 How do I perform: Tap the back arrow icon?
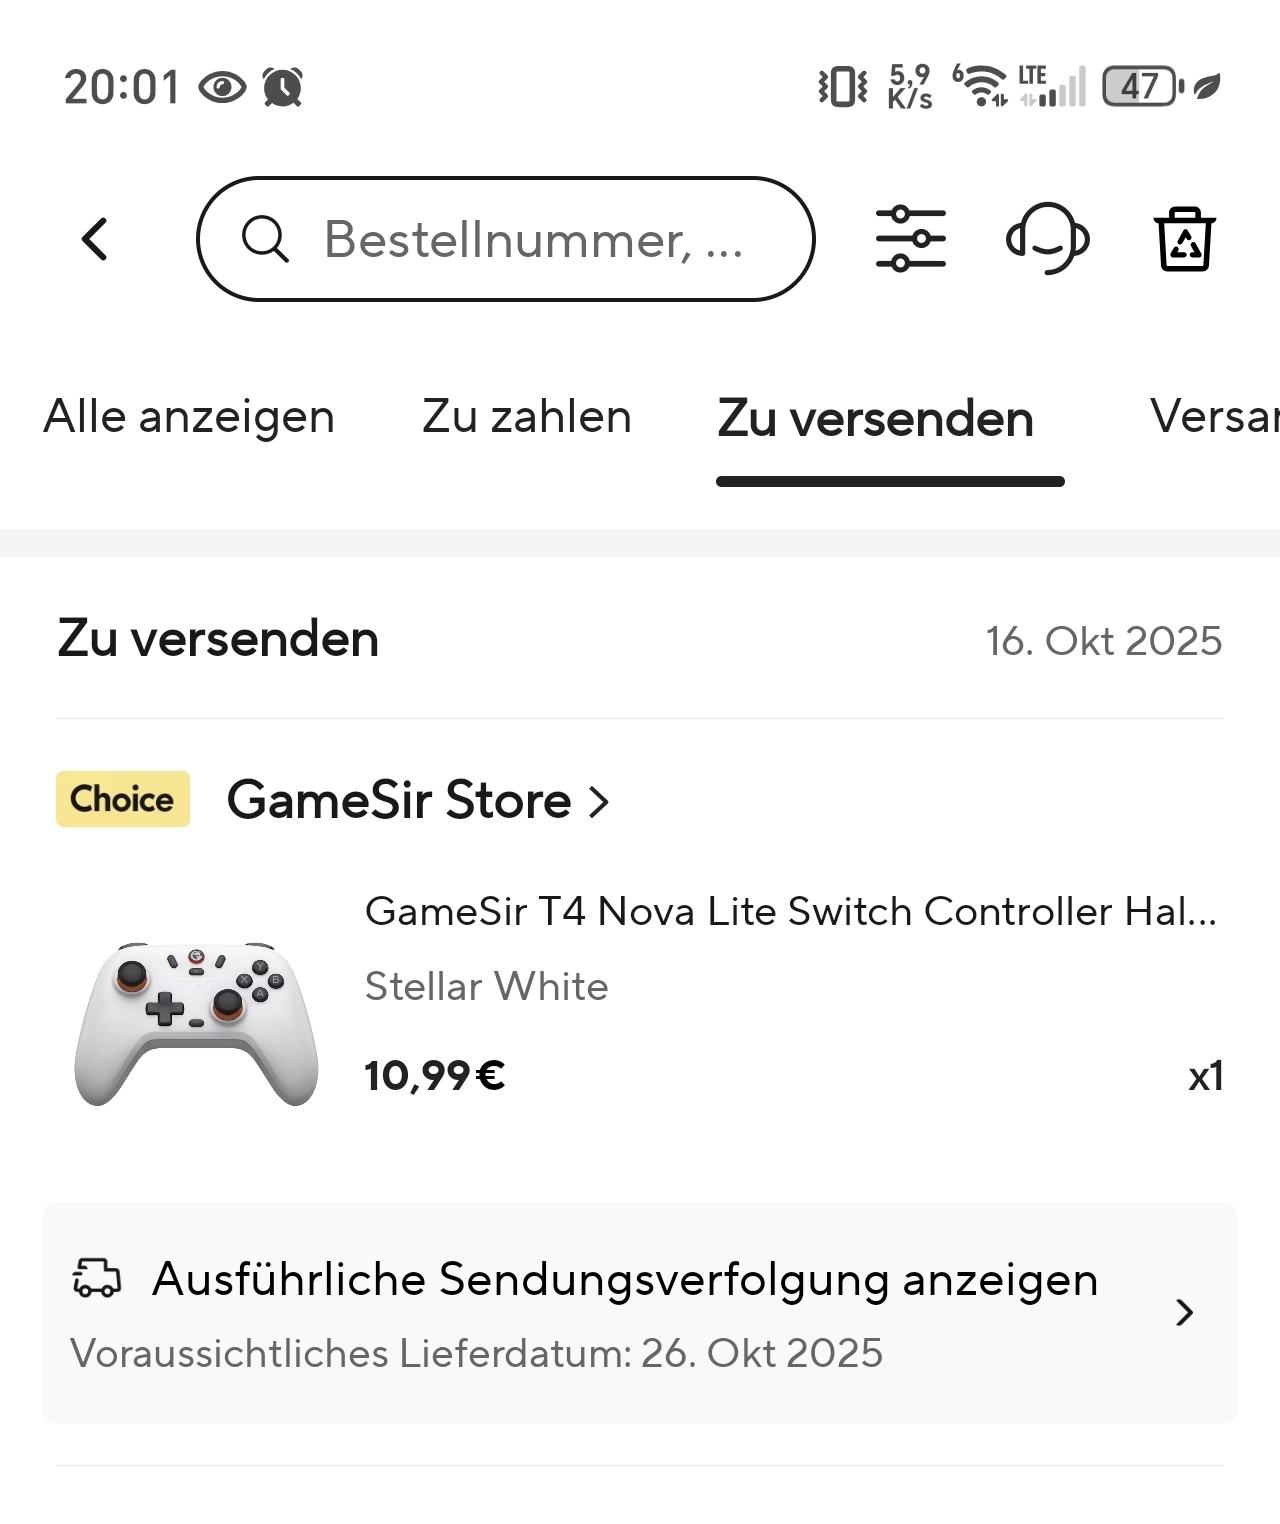[95, 239]
